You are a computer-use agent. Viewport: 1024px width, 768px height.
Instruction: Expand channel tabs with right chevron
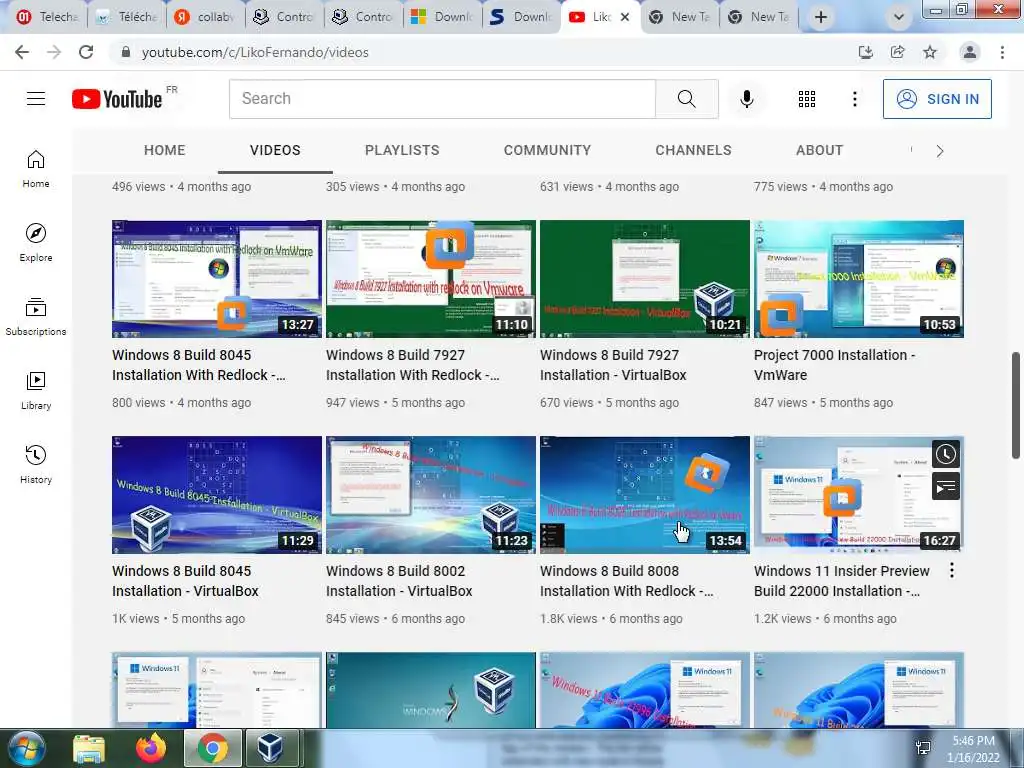pyautogui.click(x=940, y=151)
